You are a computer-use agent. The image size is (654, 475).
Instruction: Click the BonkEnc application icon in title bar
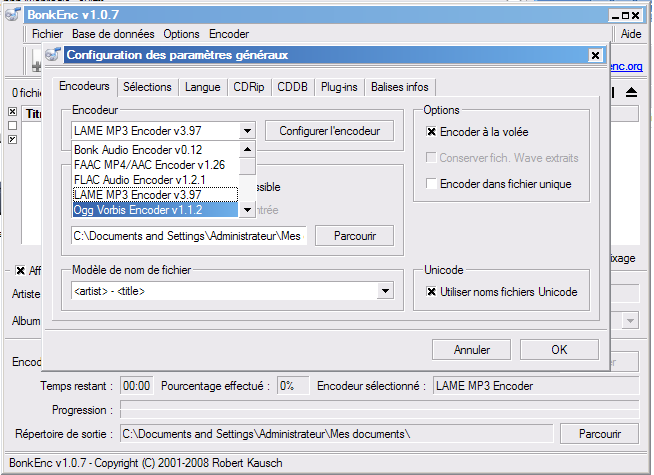click(x=13, y=15)
